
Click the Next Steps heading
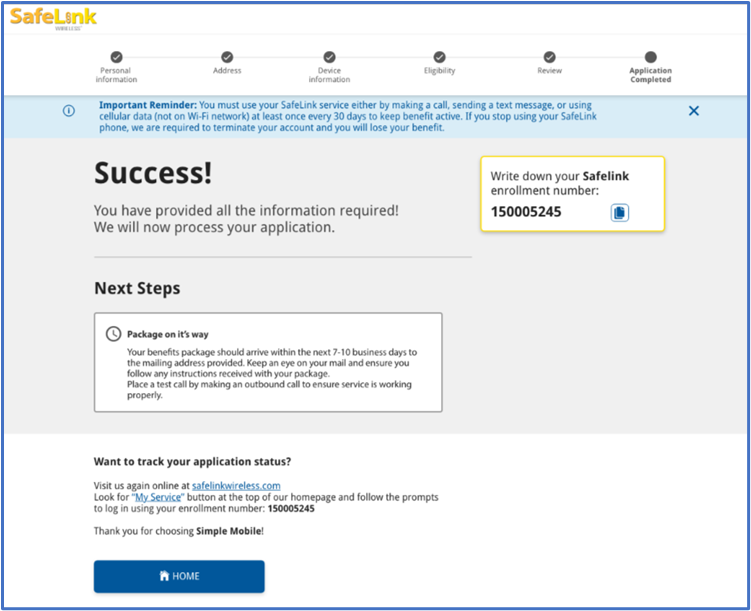click(x=137, y=288)
